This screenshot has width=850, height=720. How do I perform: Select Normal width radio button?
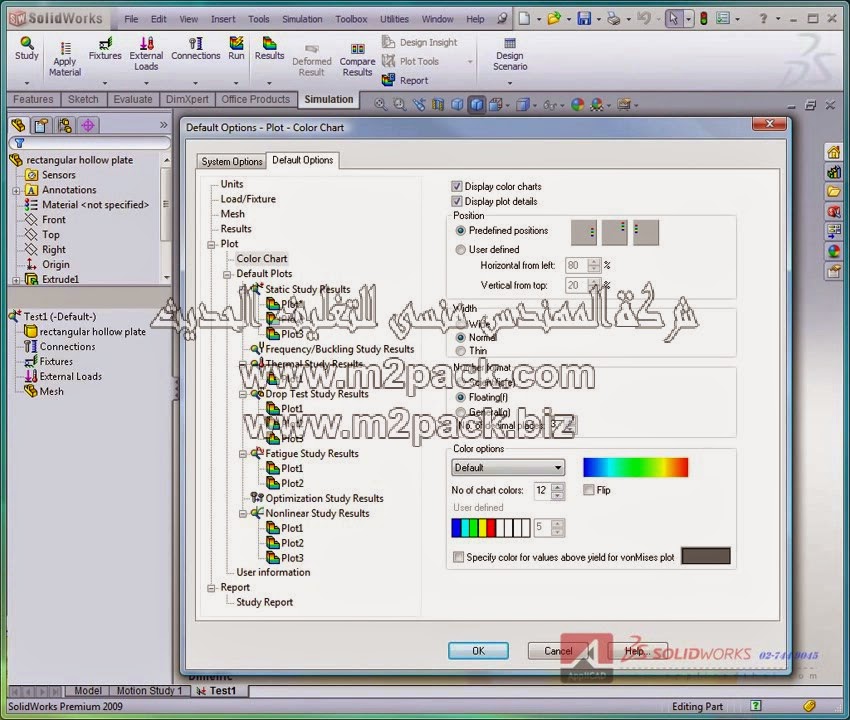pos(461,337)
